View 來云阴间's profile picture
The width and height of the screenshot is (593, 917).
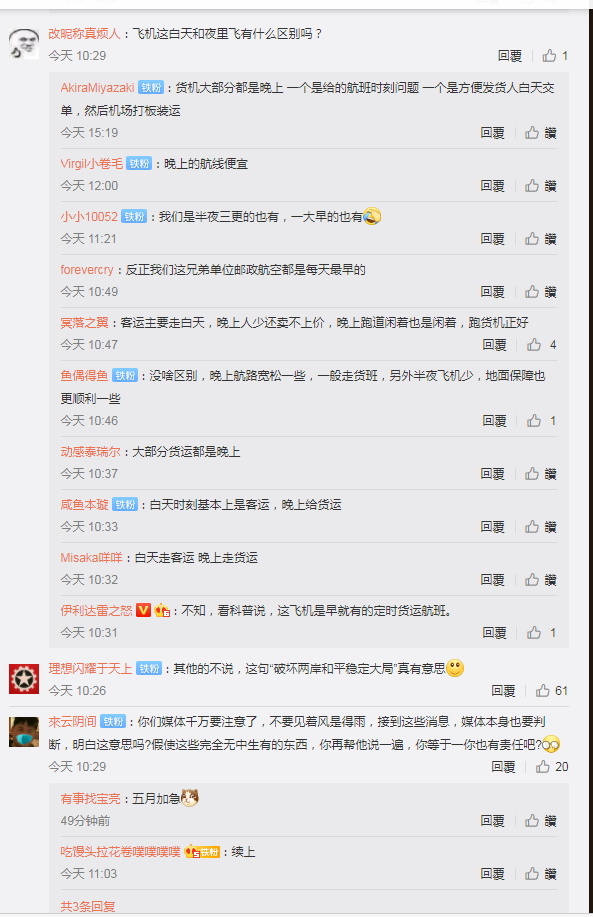pyautogui.click(x=24, y=732)
